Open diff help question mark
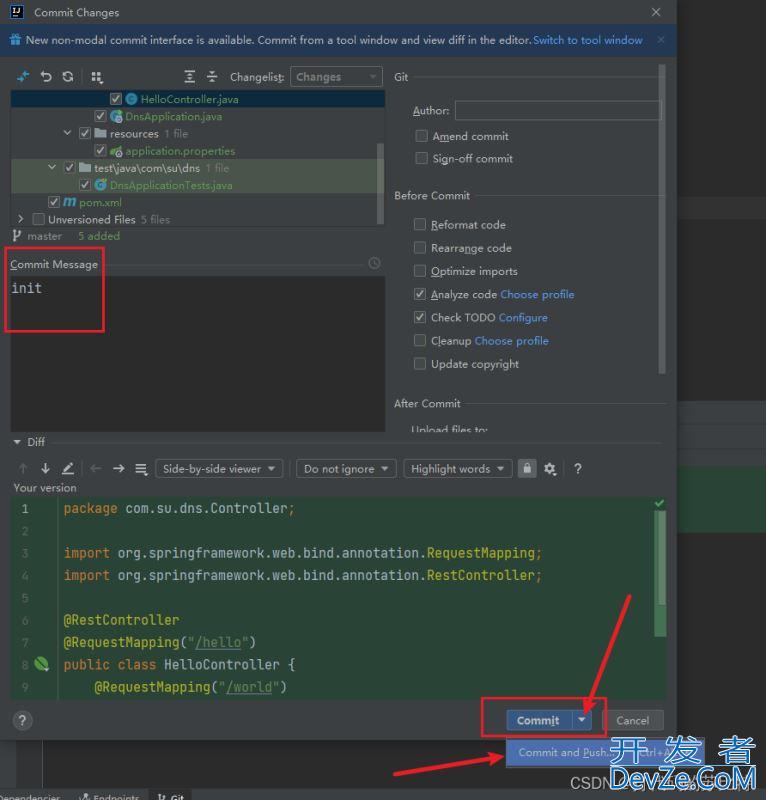This screenshot has height=800, width=766. tap(578, 468)
